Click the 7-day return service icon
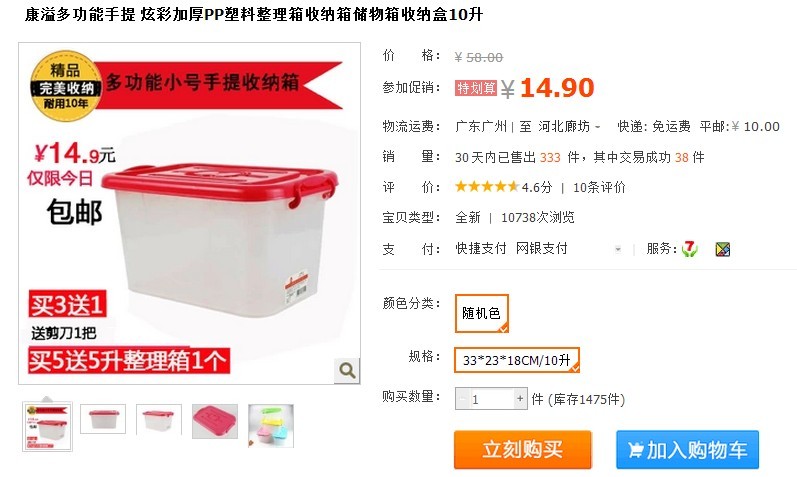The height and width of the screenshot is (477, 797). (690, 249)
